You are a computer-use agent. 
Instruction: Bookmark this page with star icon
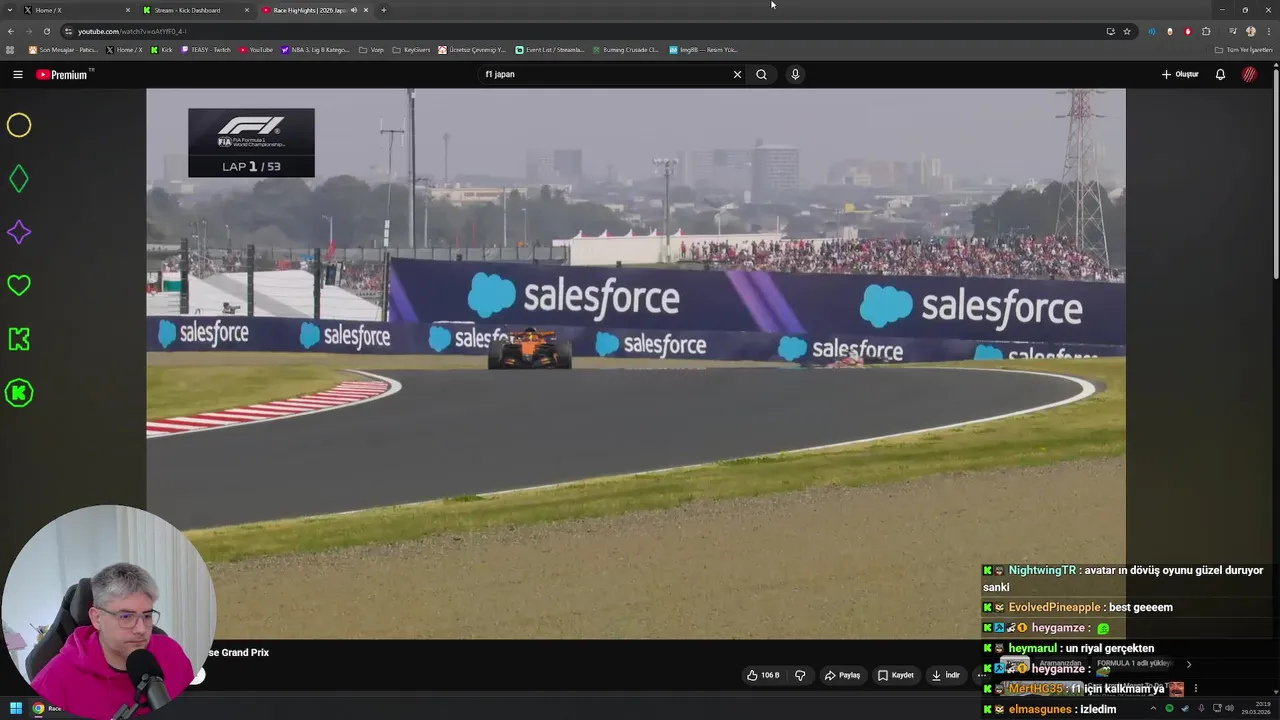[x=1127, y=31]
